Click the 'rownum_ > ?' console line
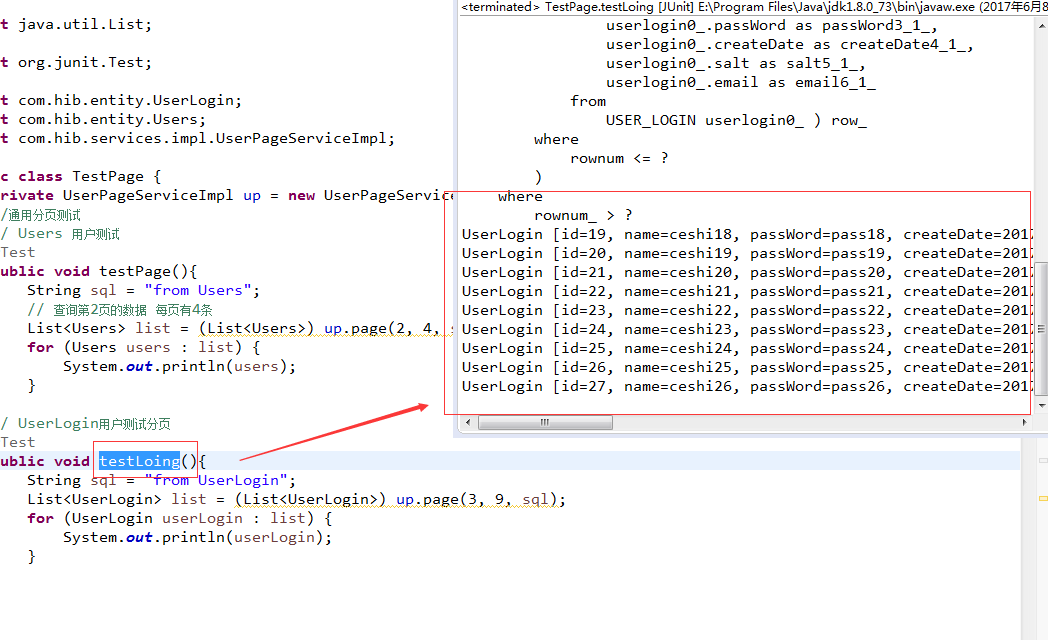The height and width of the screenshot is (640, 1048). coord(583,216)
